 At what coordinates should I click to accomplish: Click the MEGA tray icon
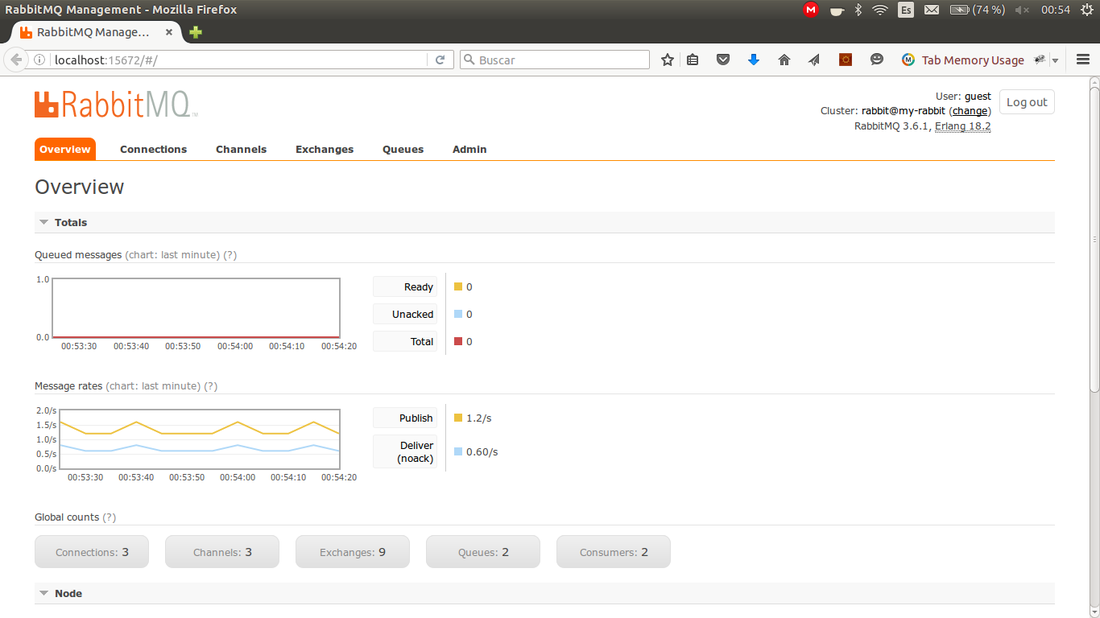pyautogui.click(x=811, y=10)
